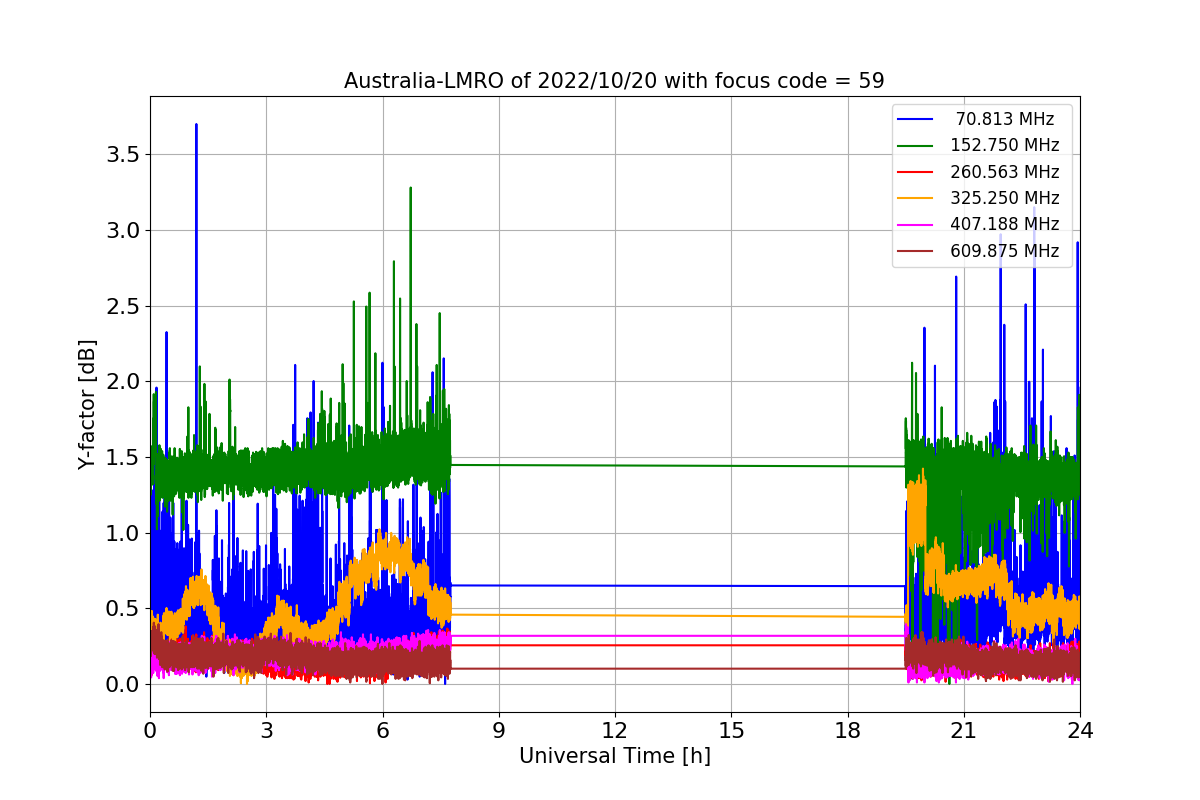Click the x-axis tick label 3
The image size is (1200, 800).
[x=266, y=730]
